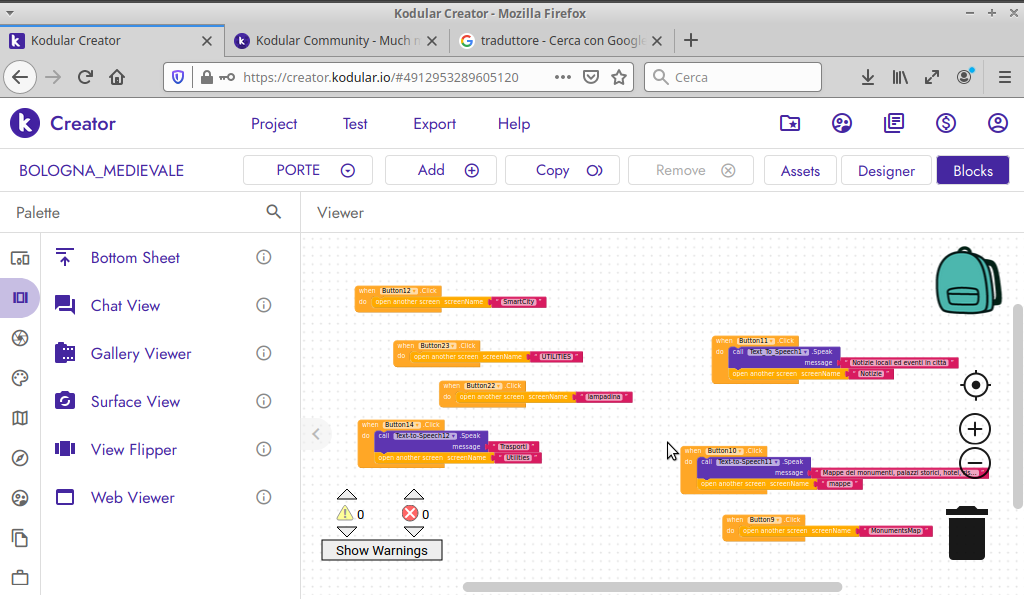Image resolution: width=1024 pixels, height=600 pixels.
Task: Switch to the traduttore Google tab
Action: [562, 40]
